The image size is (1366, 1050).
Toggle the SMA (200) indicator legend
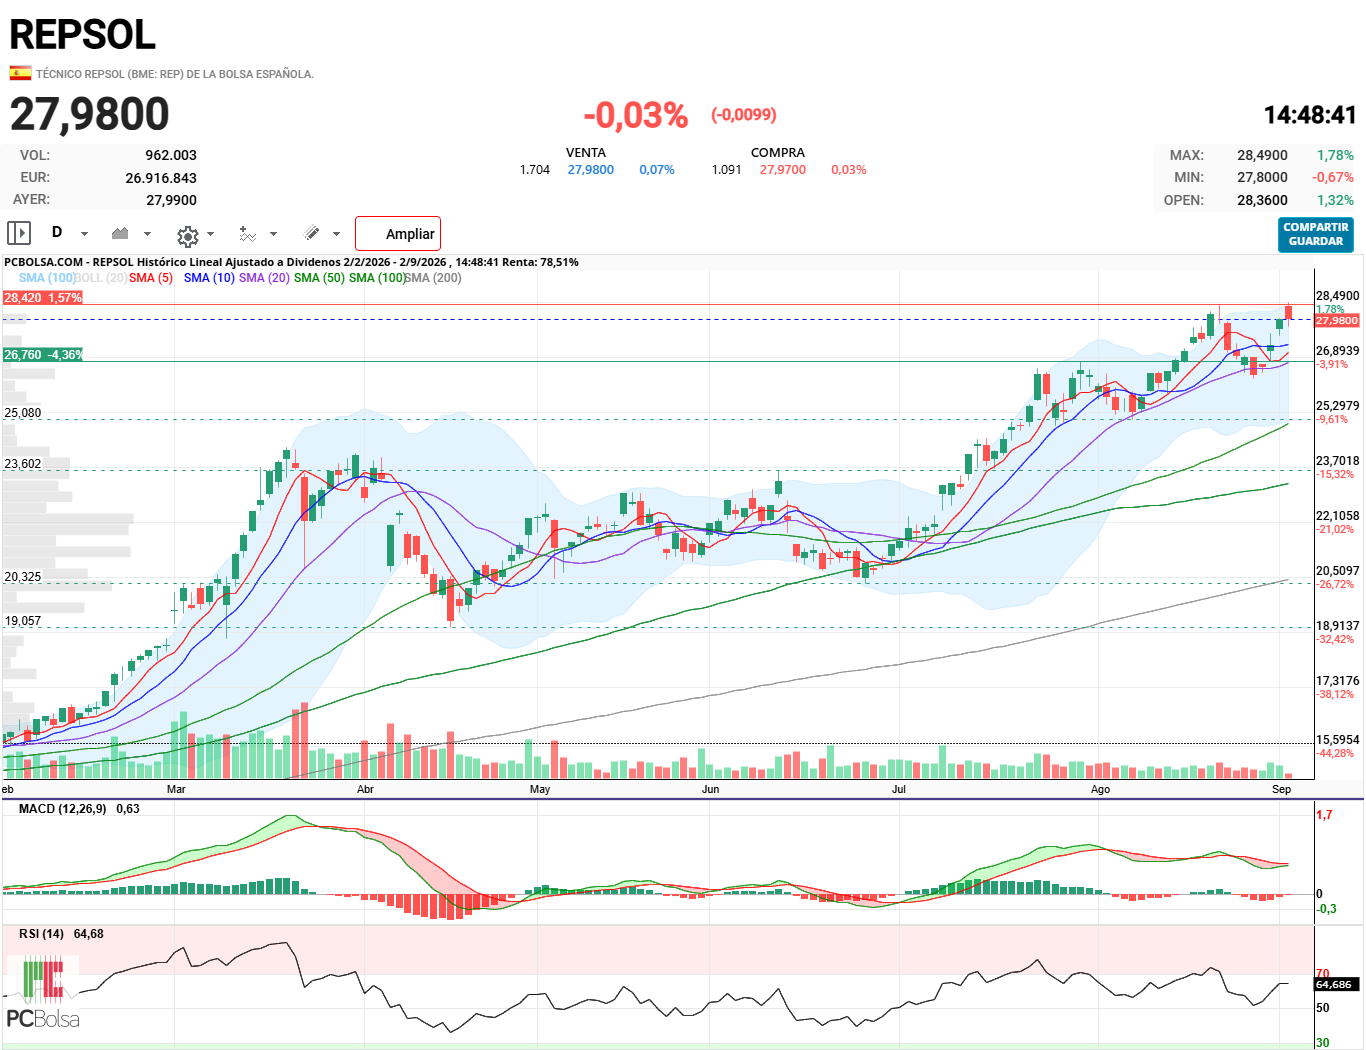tap(433, 278)
